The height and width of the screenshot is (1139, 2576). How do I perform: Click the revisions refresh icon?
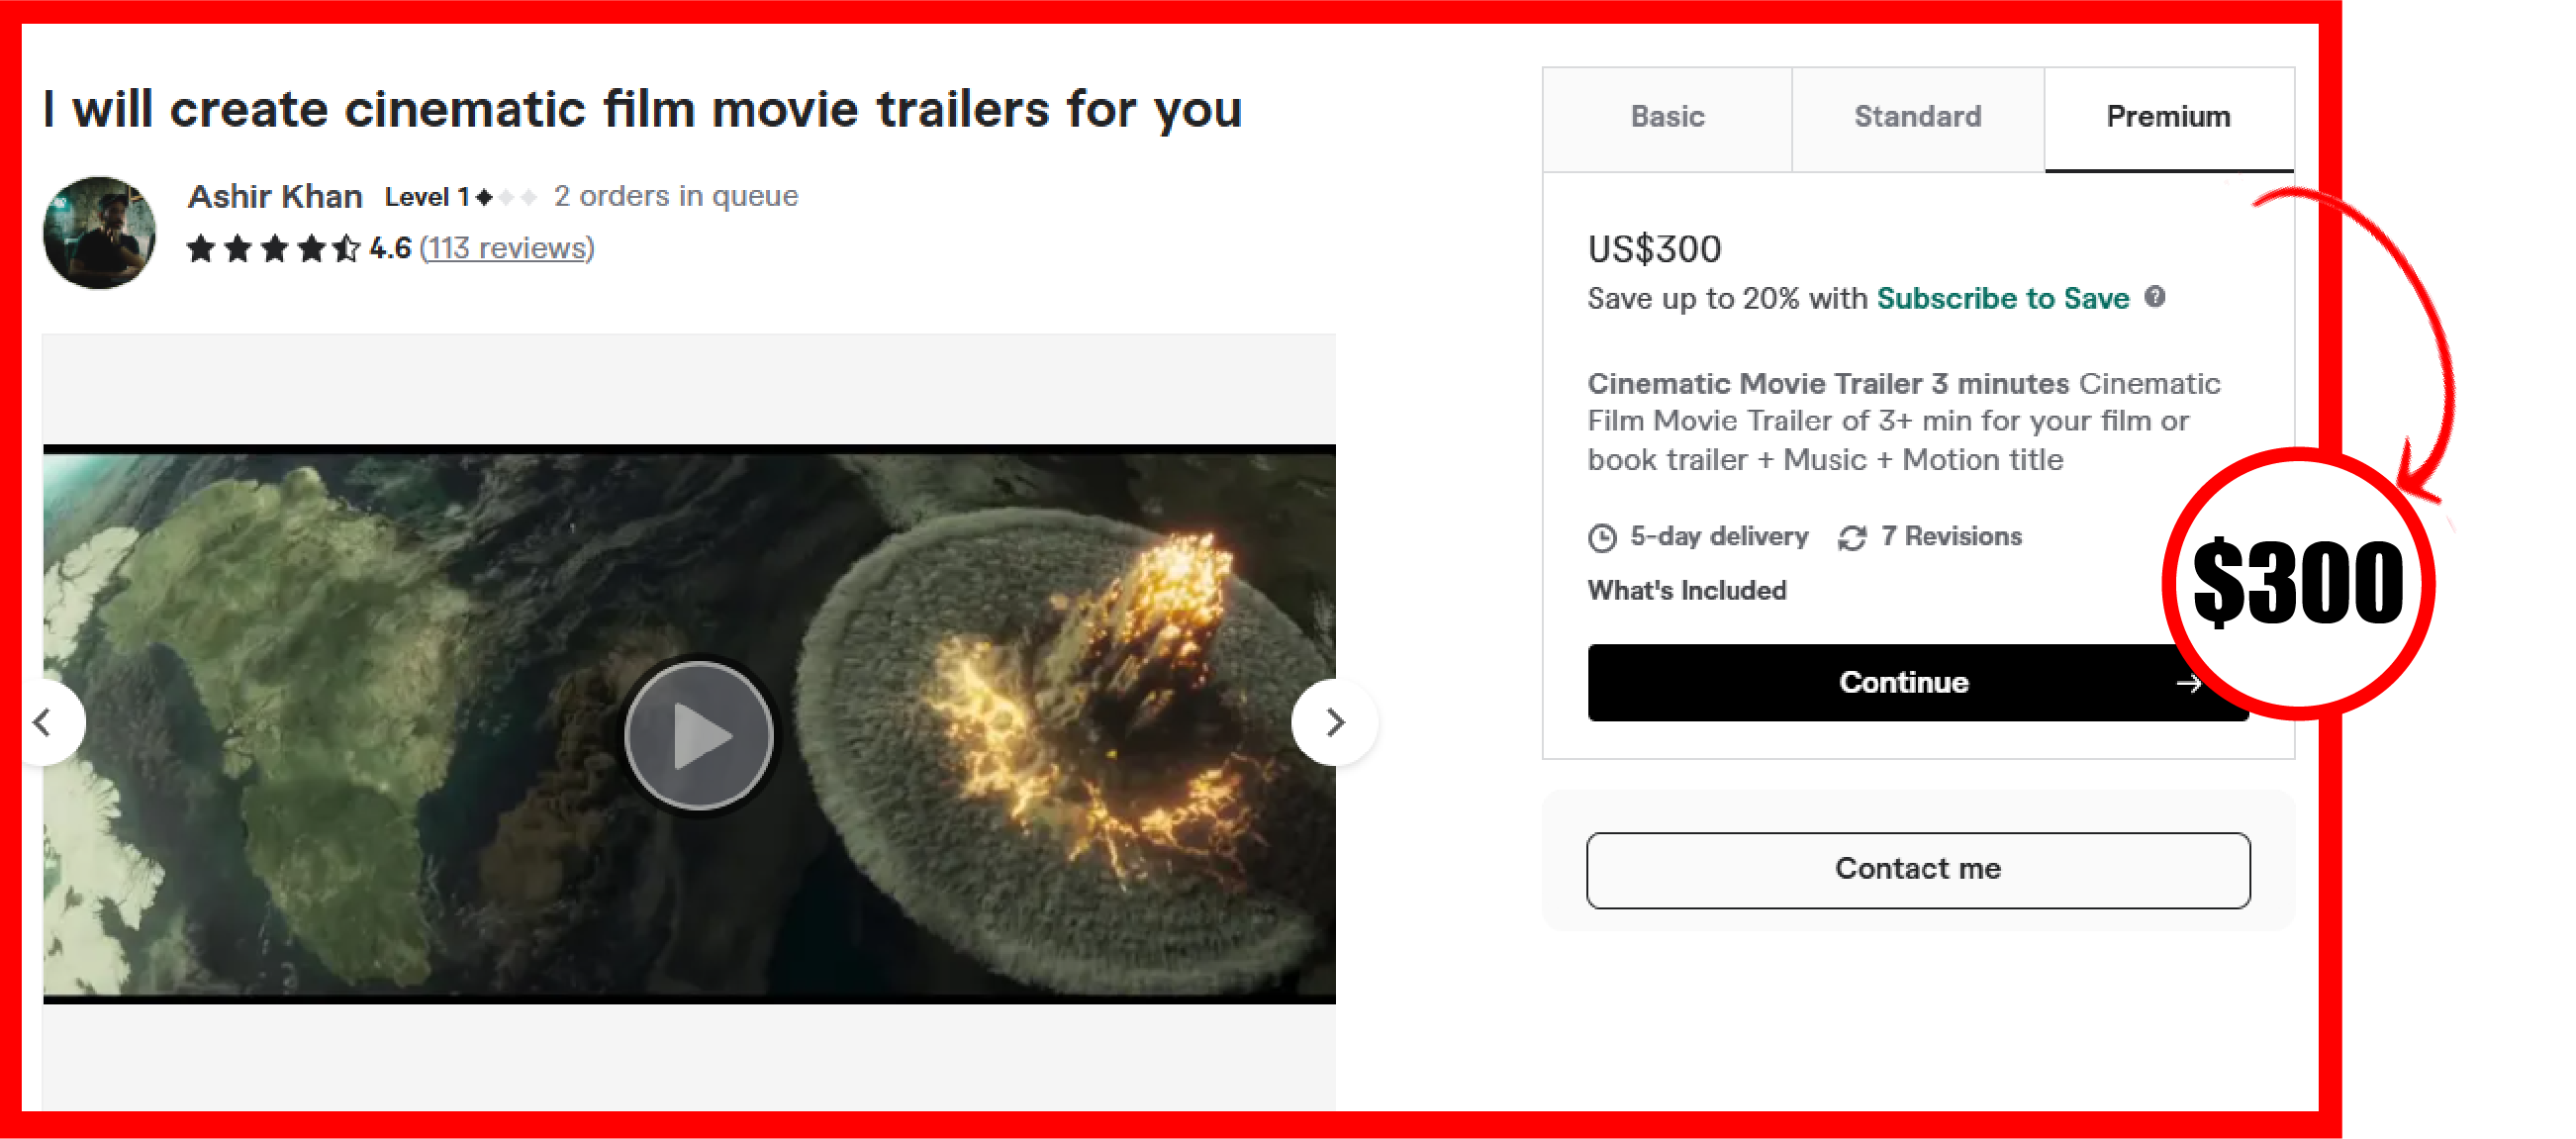click(1852, 538)
